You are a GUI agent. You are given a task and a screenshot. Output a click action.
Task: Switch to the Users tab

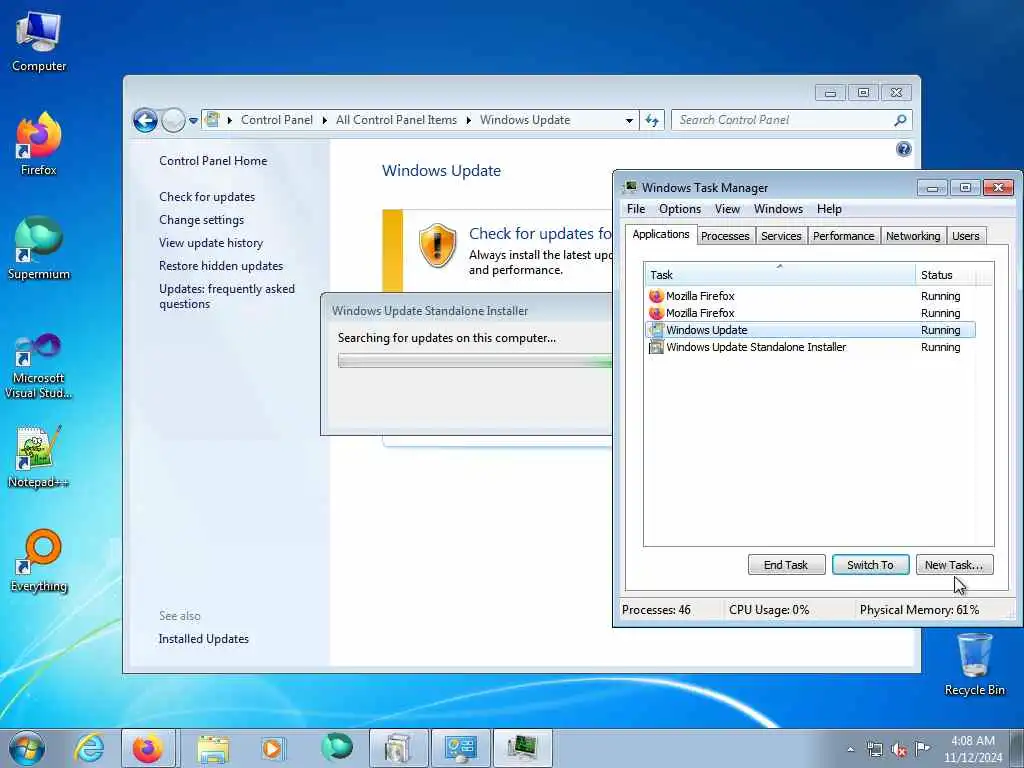click(x=965, y=236)
